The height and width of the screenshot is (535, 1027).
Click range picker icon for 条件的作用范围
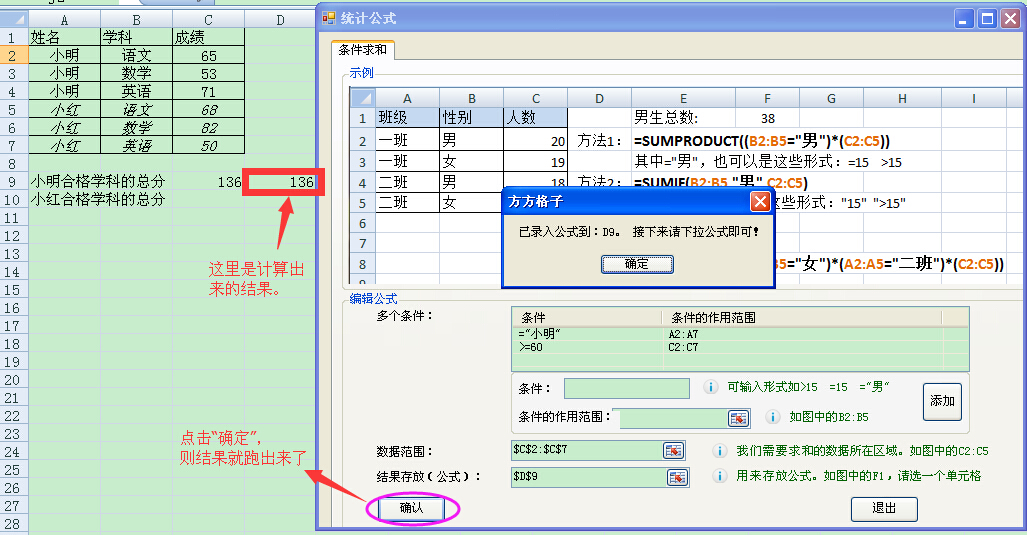click(738, 418)
